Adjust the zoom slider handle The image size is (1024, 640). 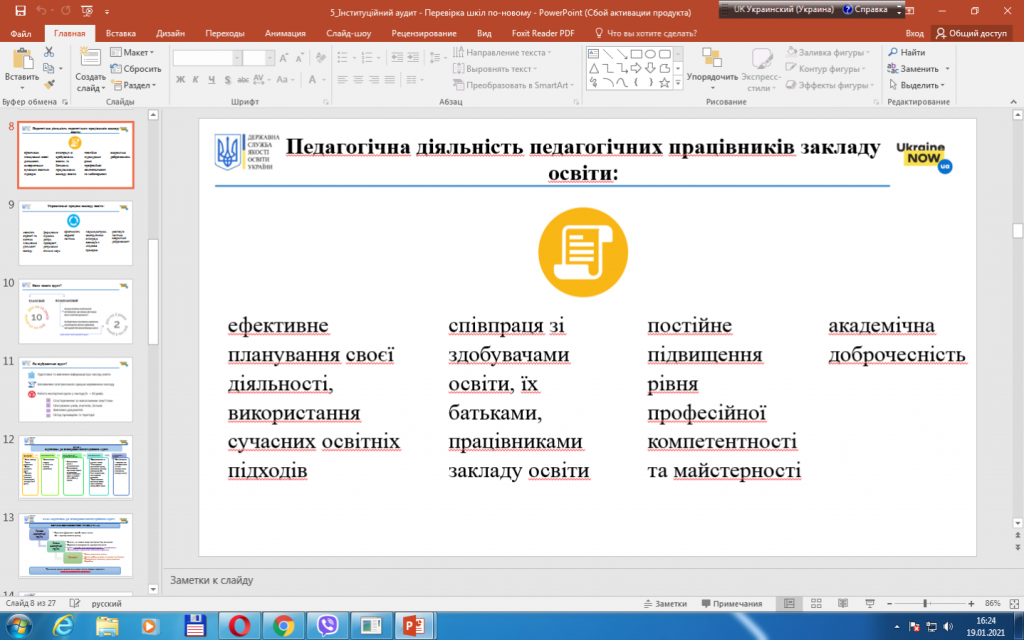925,604
